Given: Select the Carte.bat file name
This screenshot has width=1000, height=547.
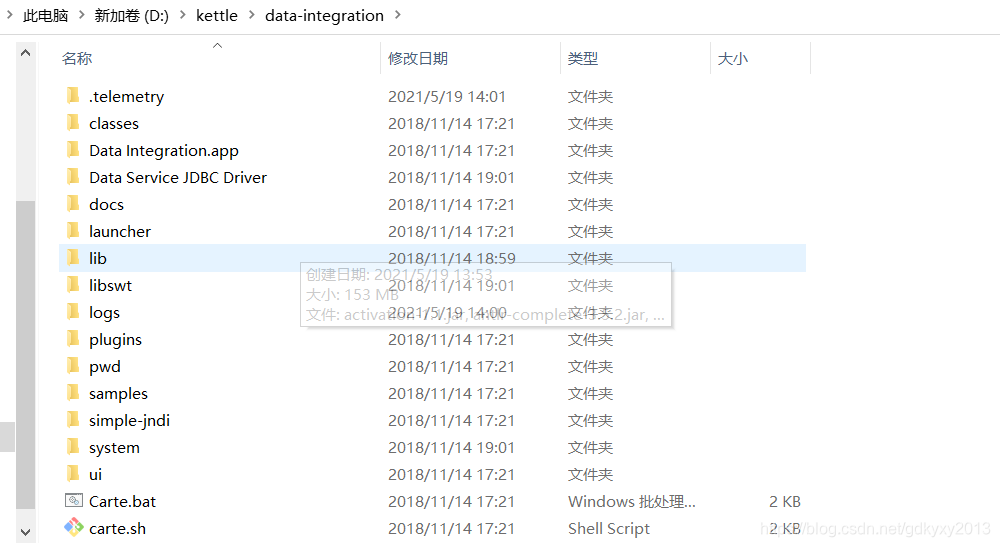Looking at the screenshot, I should click(122, 501).
